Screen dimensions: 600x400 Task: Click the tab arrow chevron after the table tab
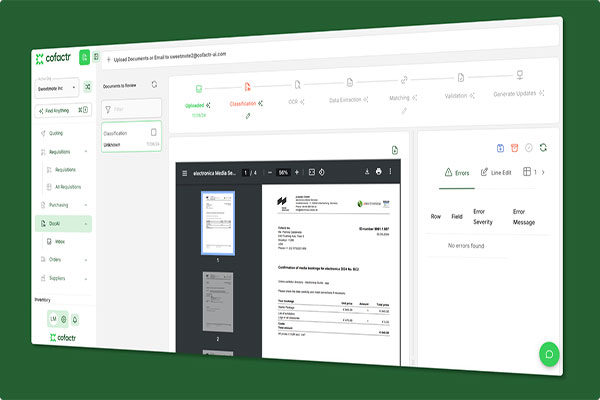(x=543, y=172)
